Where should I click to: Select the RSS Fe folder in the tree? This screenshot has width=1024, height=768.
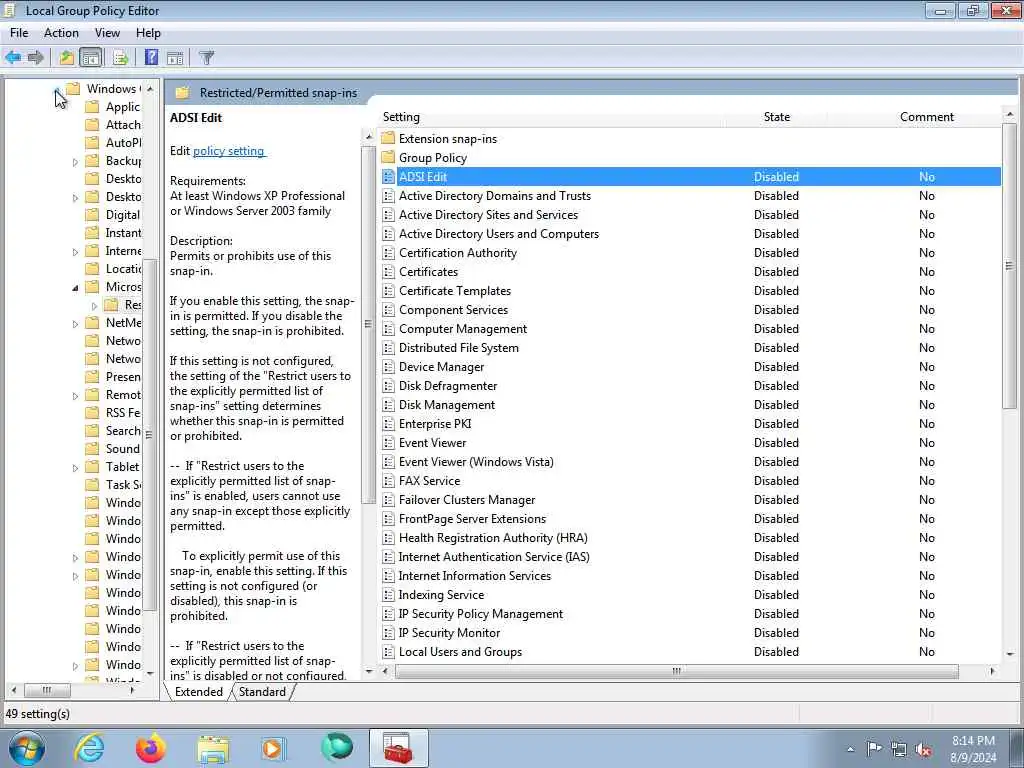122,413
